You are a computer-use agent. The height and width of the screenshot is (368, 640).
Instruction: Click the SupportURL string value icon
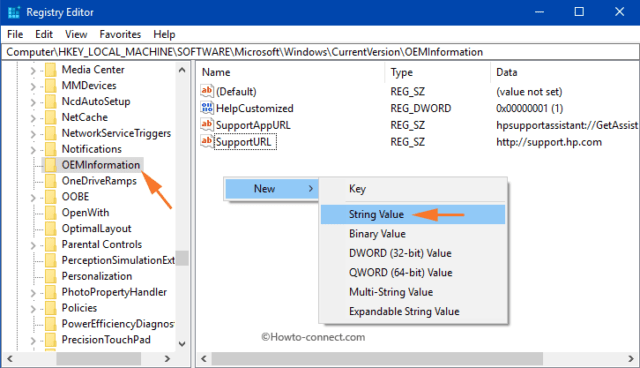point(207,142)
